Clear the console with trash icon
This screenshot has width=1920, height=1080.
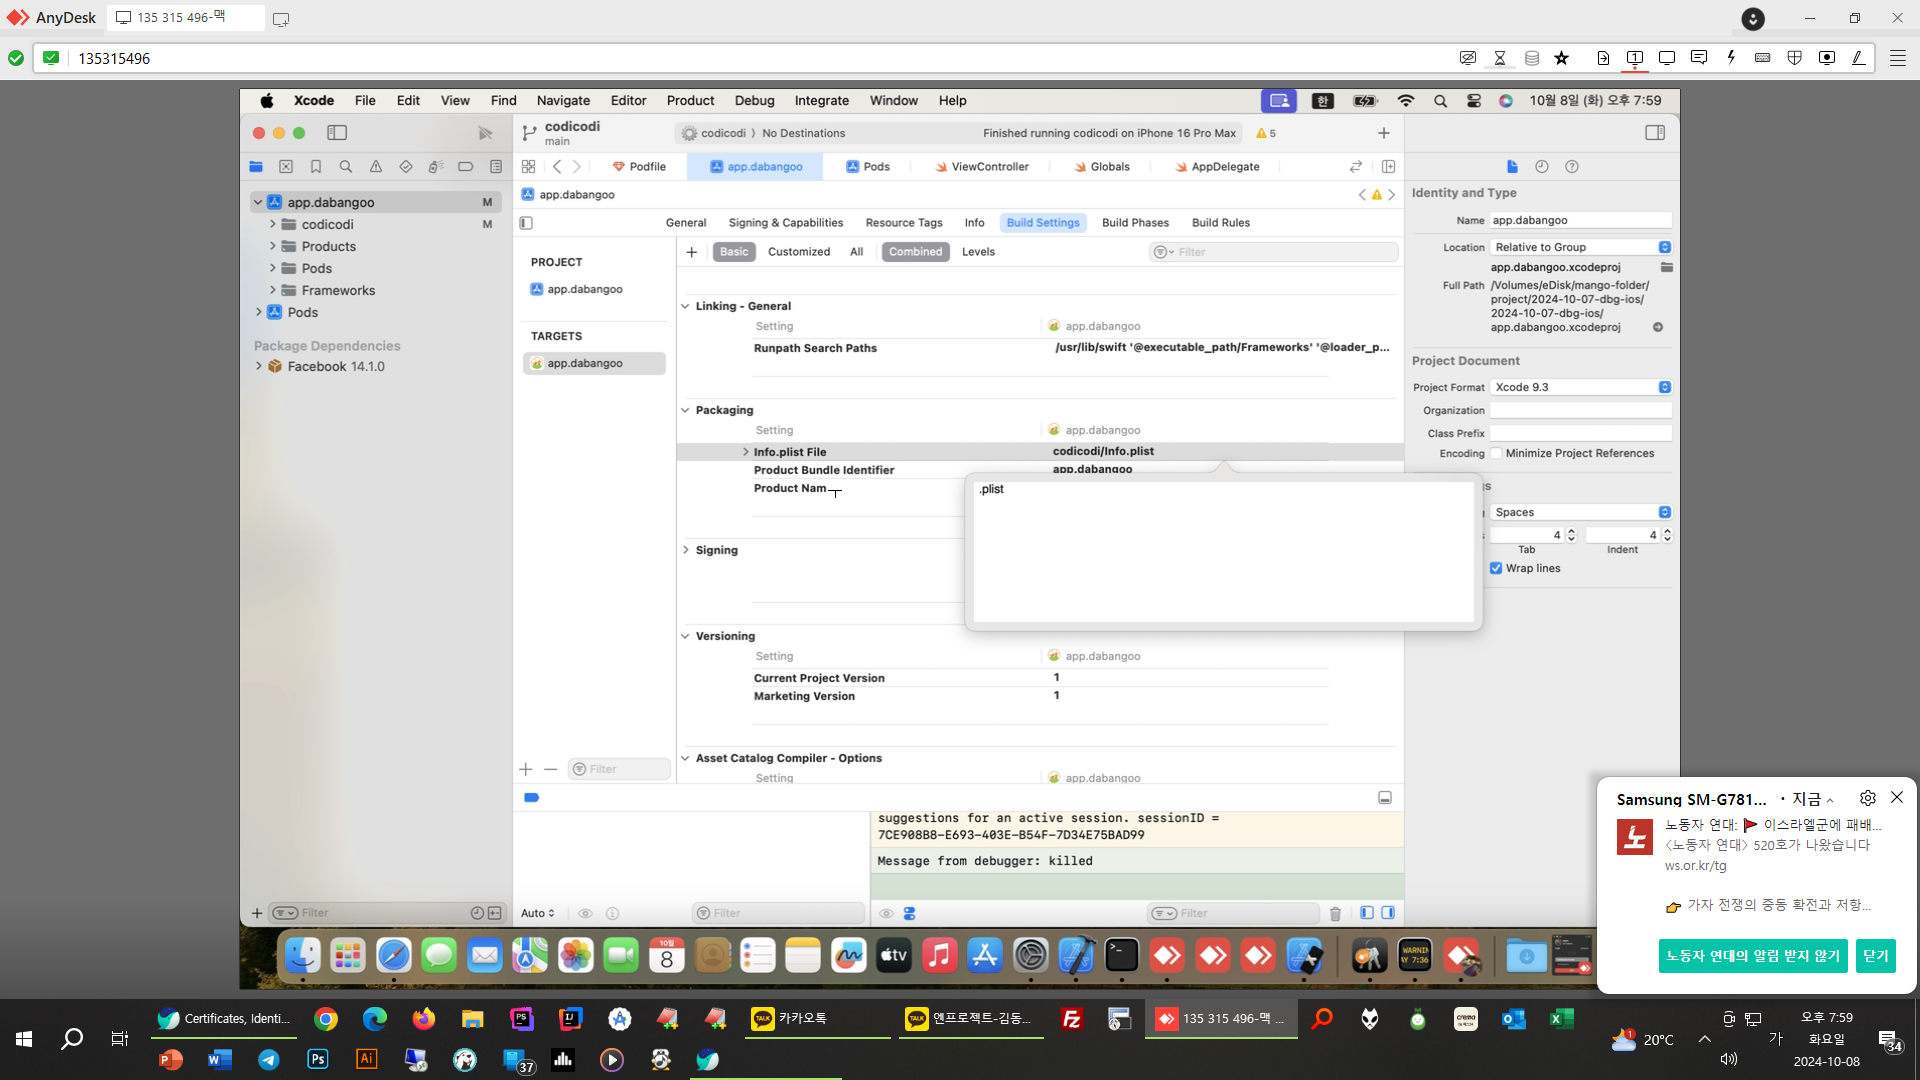tap(1335, 913)
